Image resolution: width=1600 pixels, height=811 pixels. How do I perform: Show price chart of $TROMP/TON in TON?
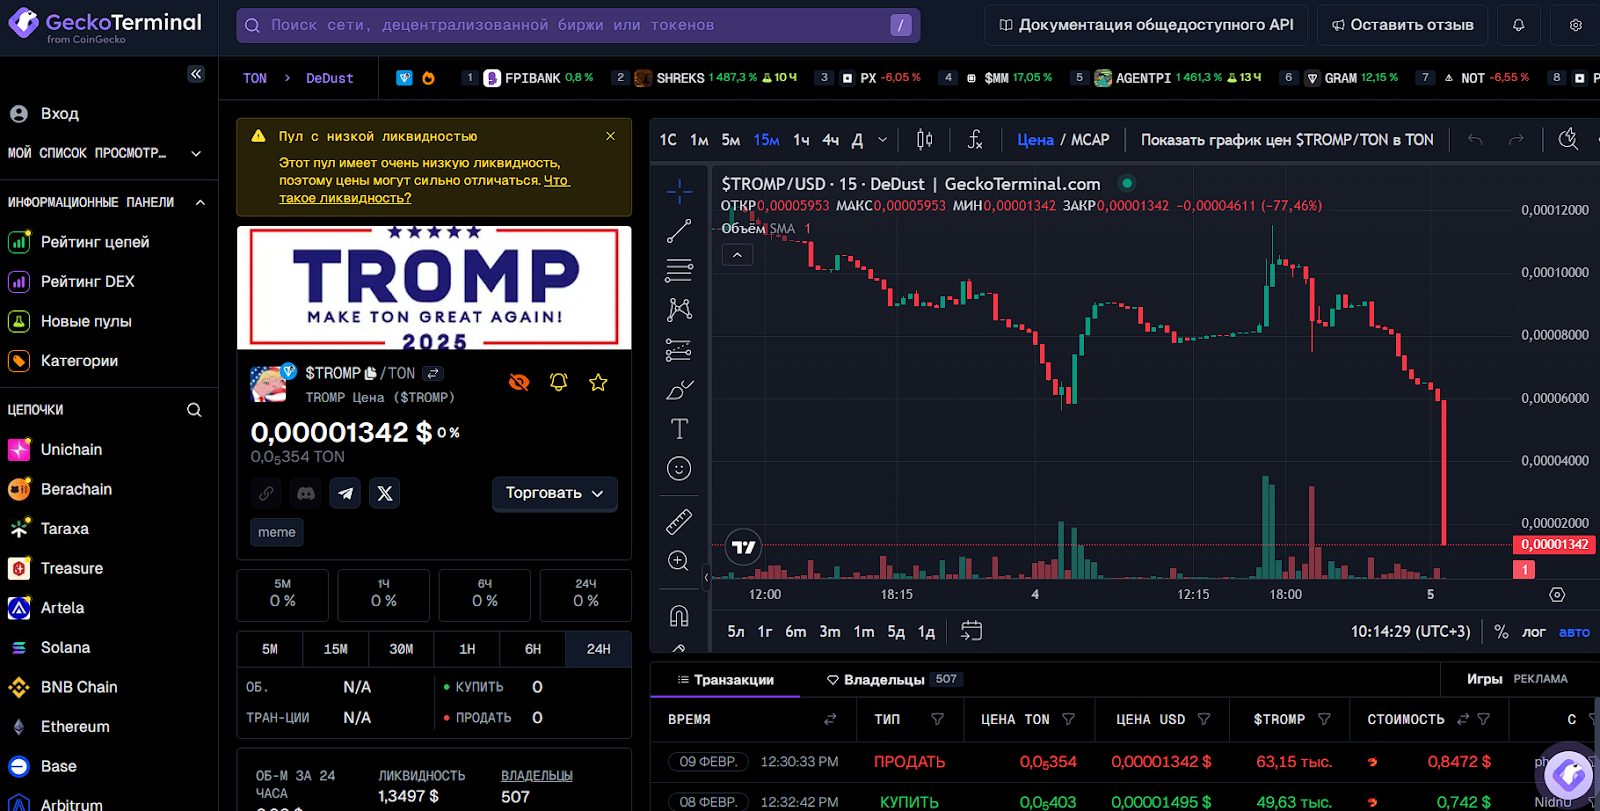coord(1287,140)
